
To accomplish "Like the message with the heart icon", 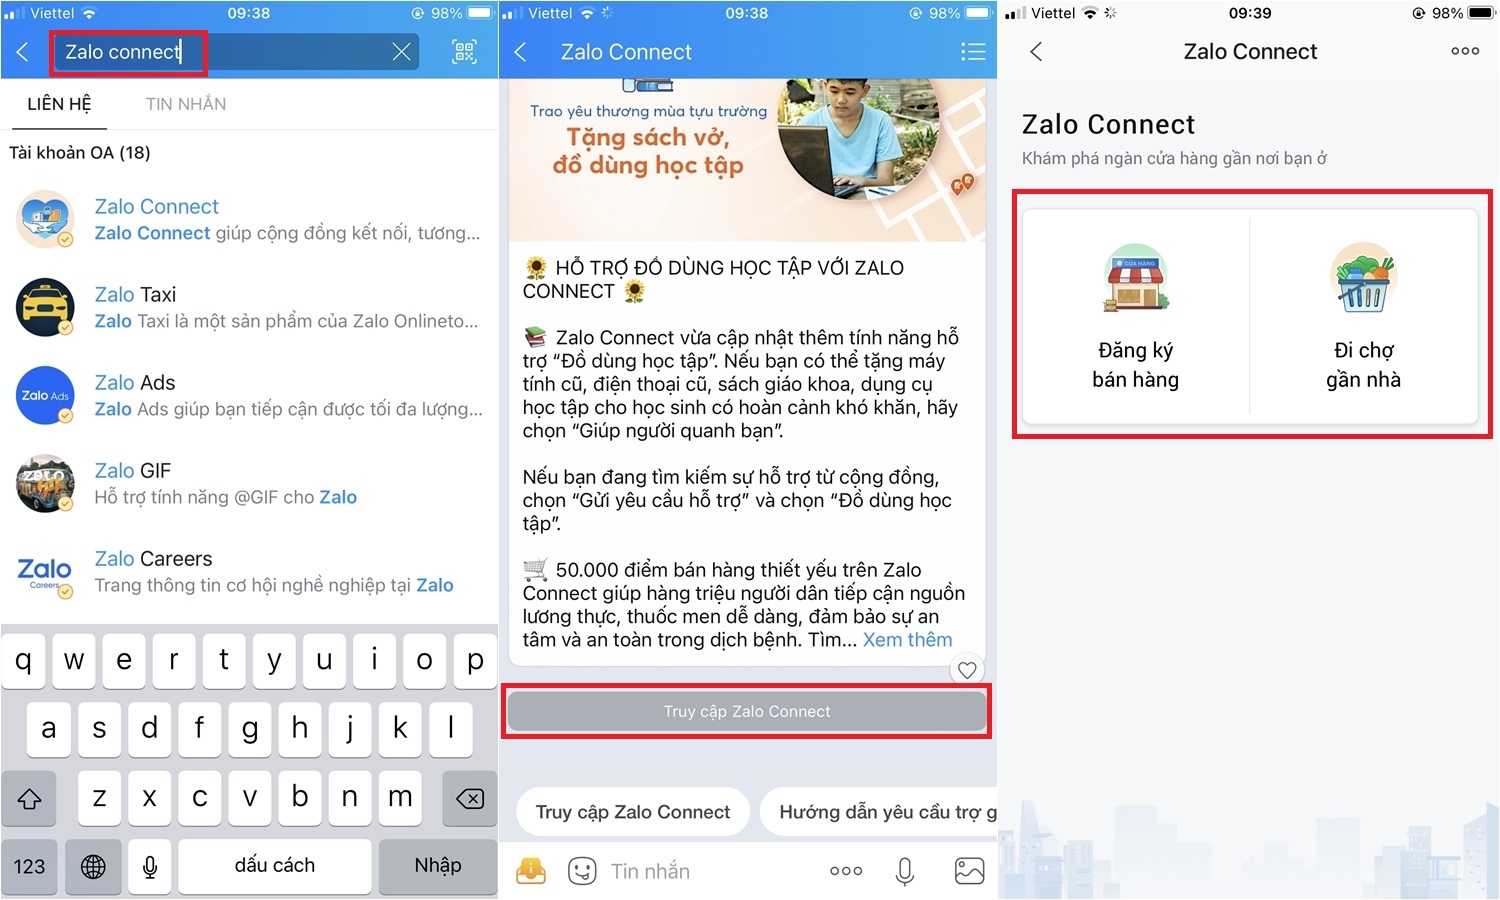I will click(967, 670).
